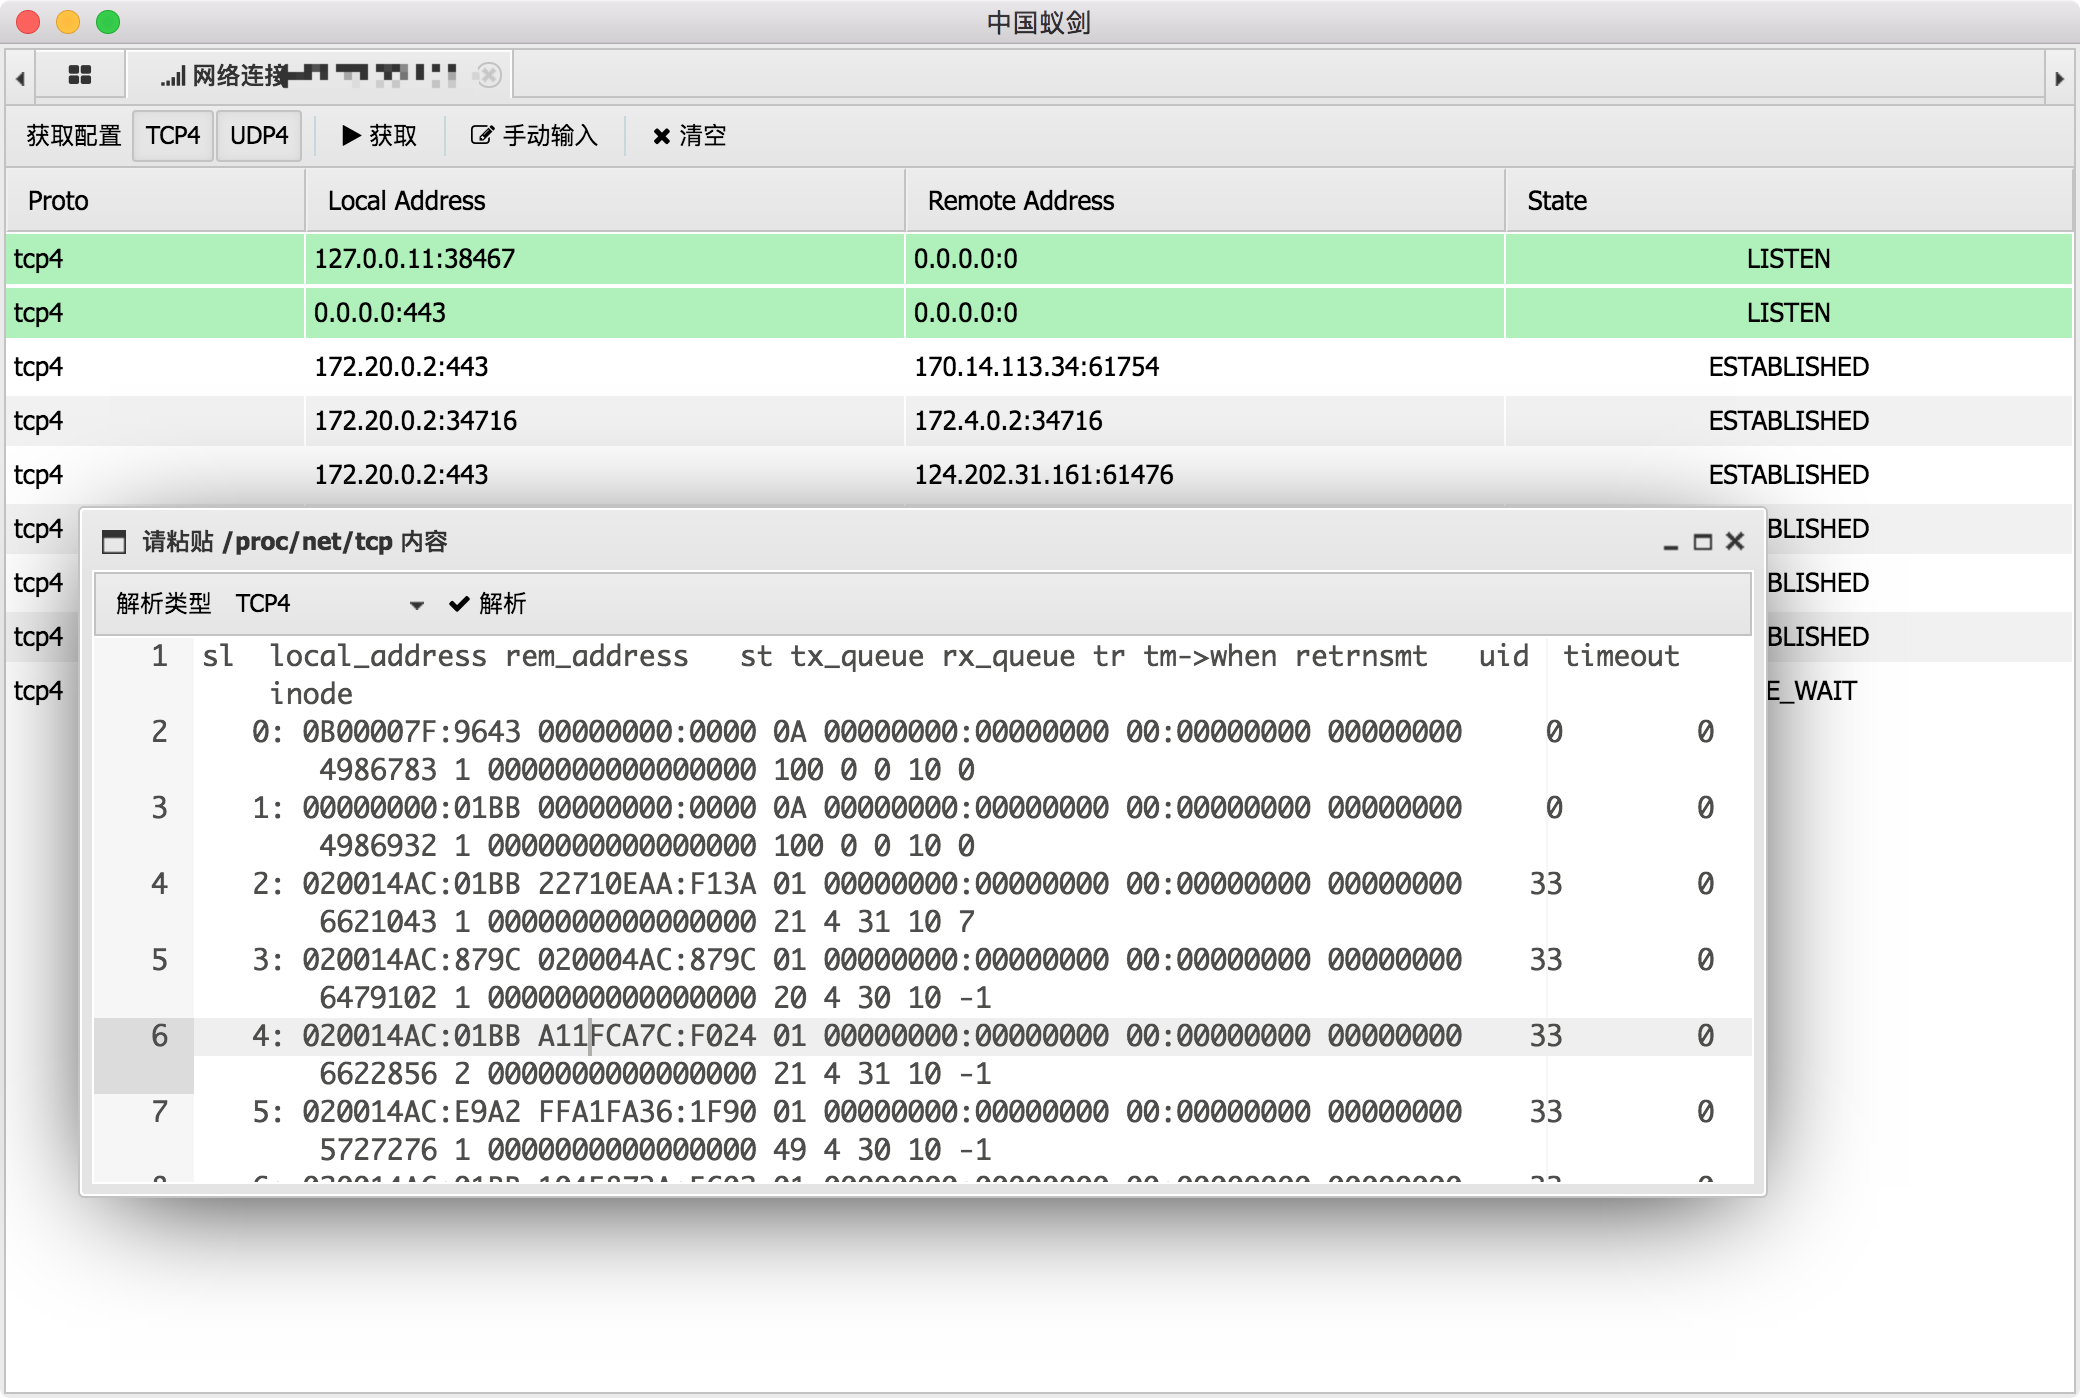Open manual input using the pencil icon
Viewport: 2080px width, 1398px height.
click(481, 135)
